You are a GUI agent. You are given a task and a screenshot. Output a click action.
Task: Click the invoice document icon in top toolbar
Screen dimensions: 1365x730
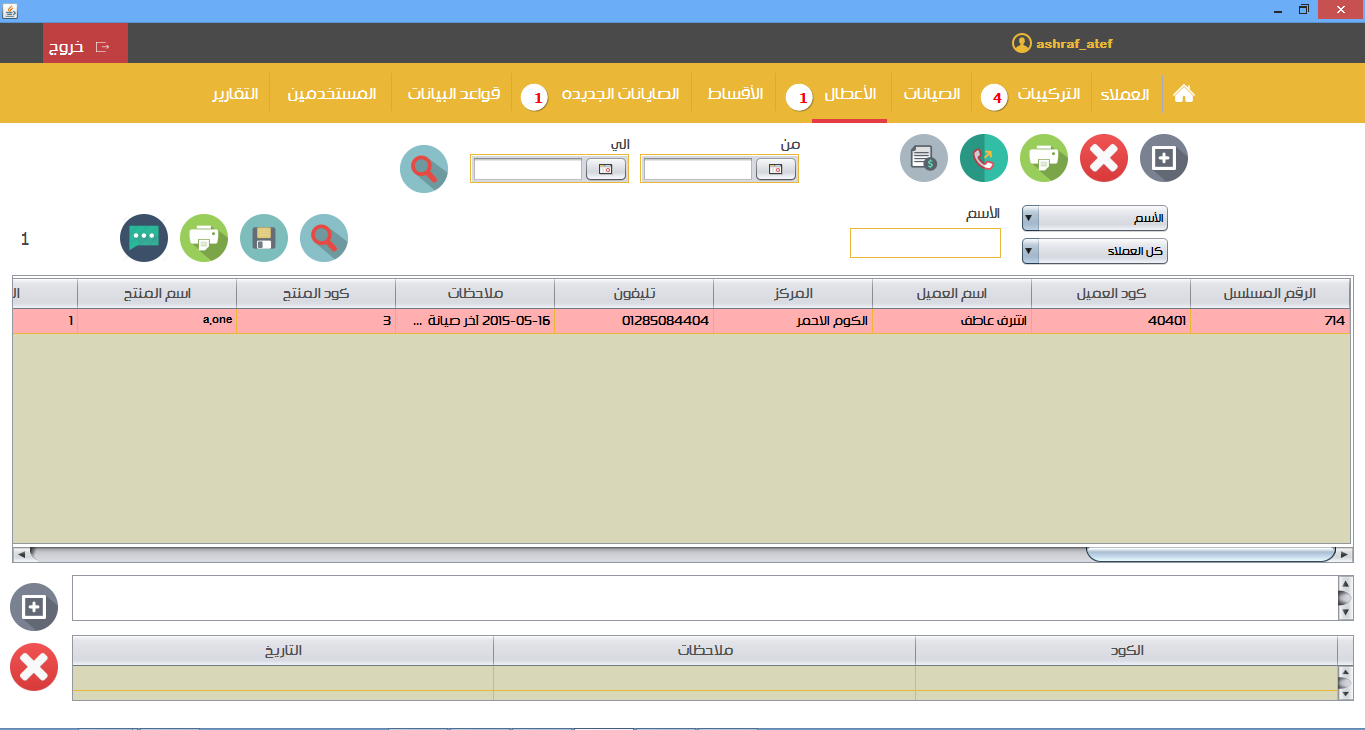(x=924, y=158)
